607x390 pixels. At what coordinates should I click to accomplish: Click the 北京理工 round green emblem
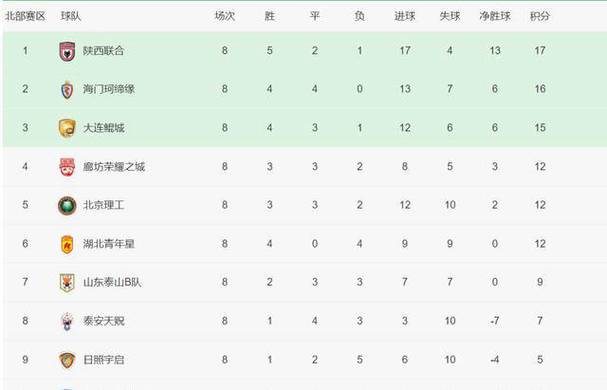point(67,205)
